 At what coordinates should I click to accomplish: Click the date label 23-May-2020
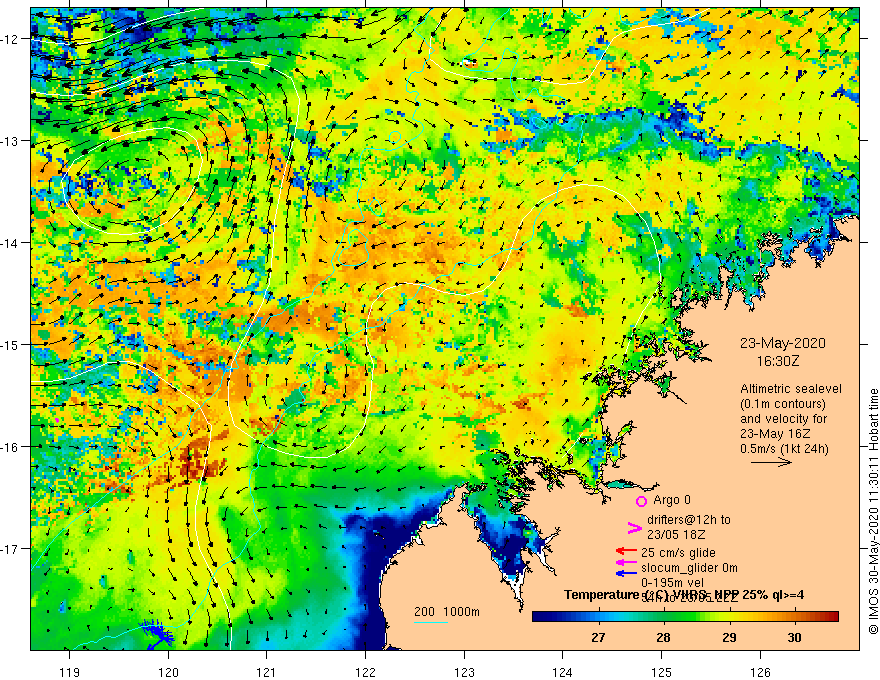point(782,343)
